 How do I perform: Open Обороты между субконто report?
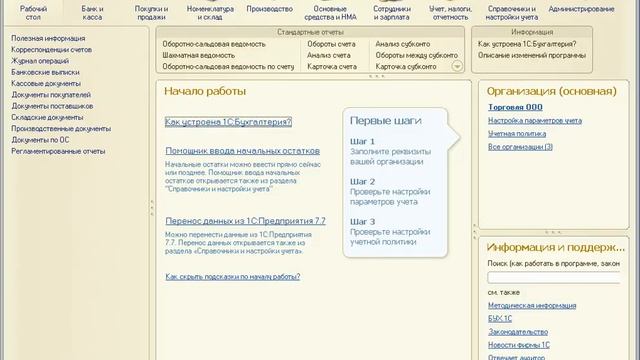pyautogui.click(x=416, y=55)
